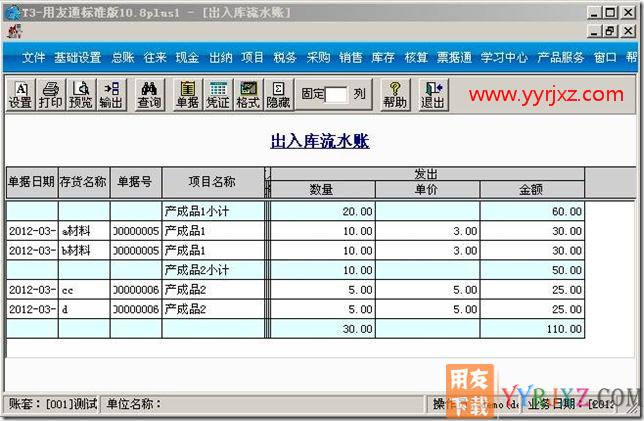Open the 现金 menu
The height and width of the screenshot is (421, 644).
pyautogui.click(x=187, y=58)
